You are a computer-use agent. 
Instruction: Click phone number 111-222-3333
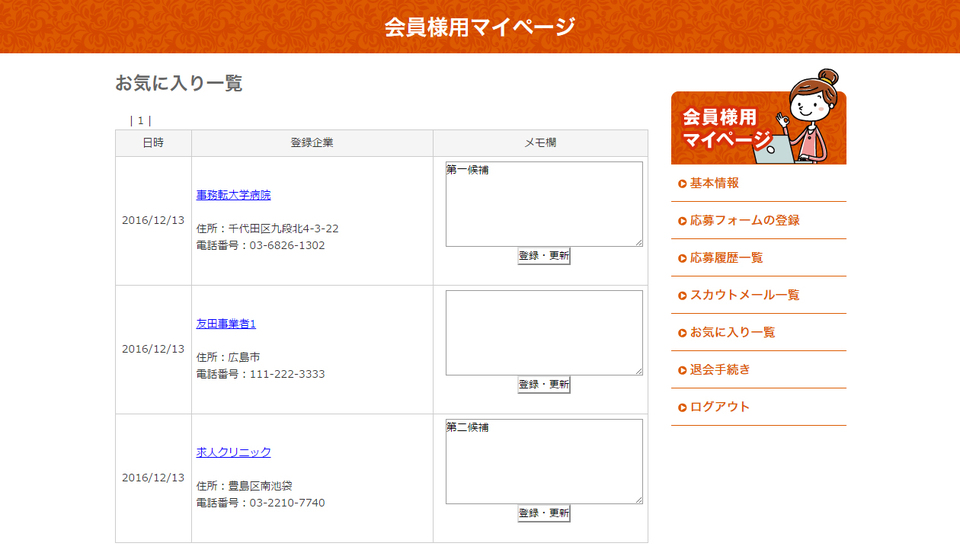point(287,374)
